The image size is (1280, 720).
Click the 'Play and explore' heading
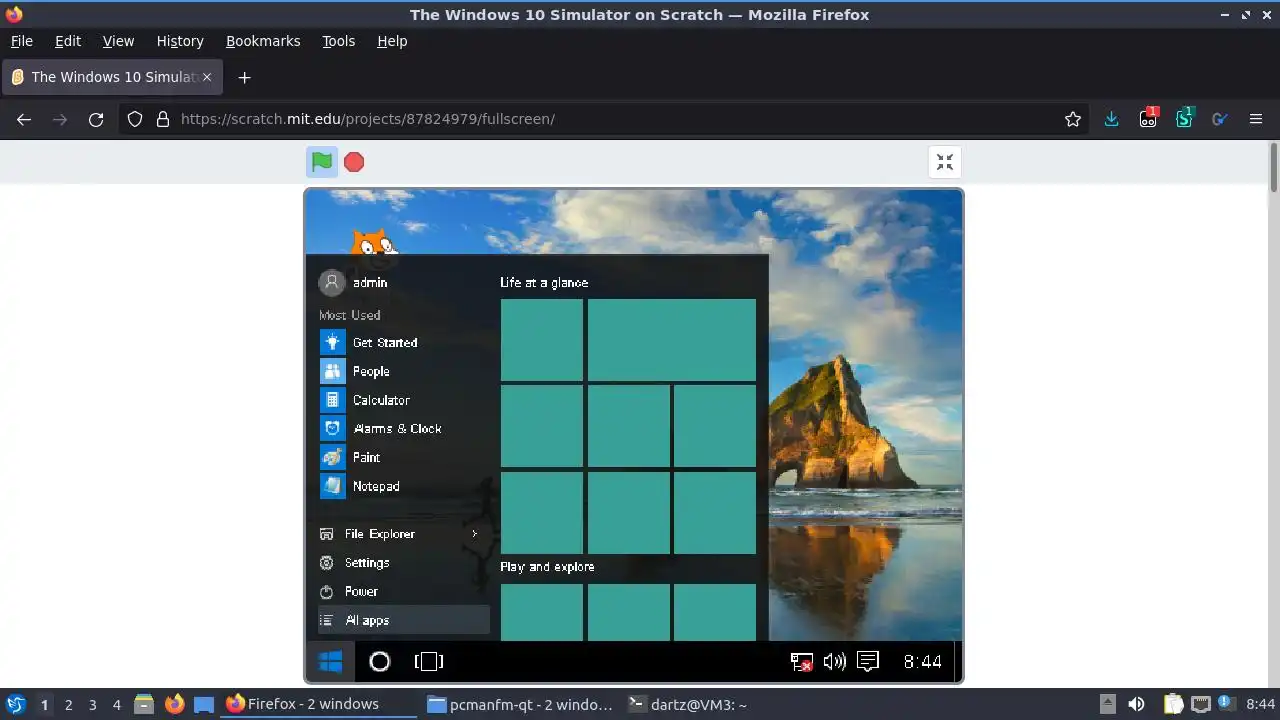[547, 567]
